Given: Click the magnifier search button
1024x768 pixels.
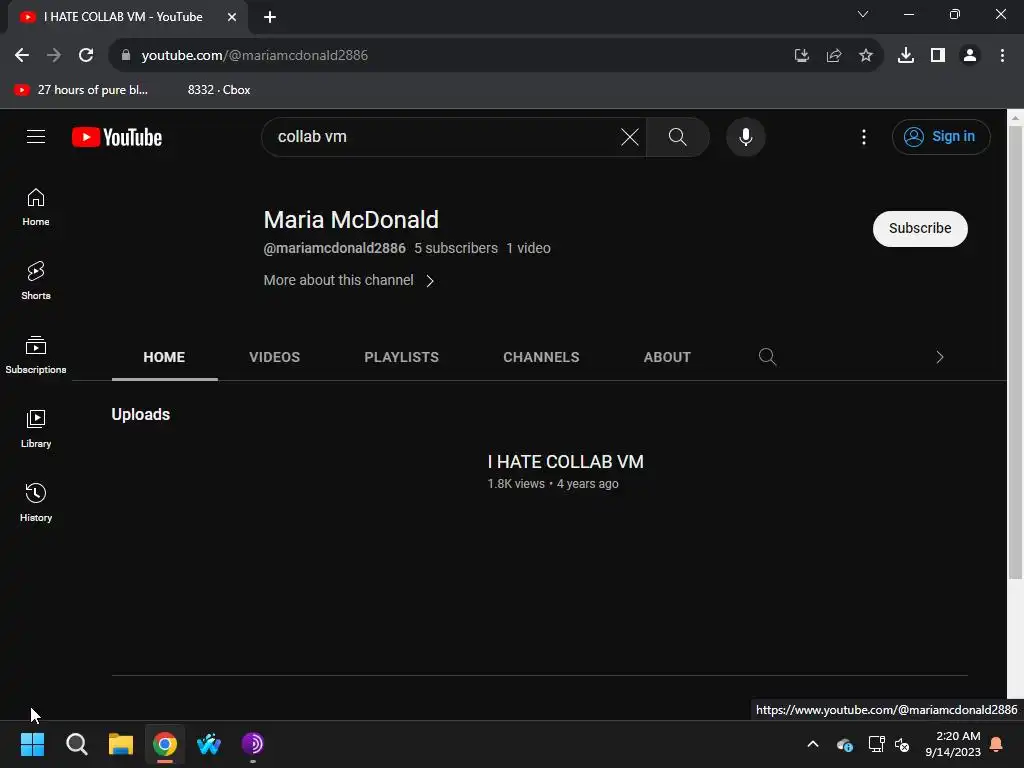Looking at the screenshot, I should (x=677, y=137).
